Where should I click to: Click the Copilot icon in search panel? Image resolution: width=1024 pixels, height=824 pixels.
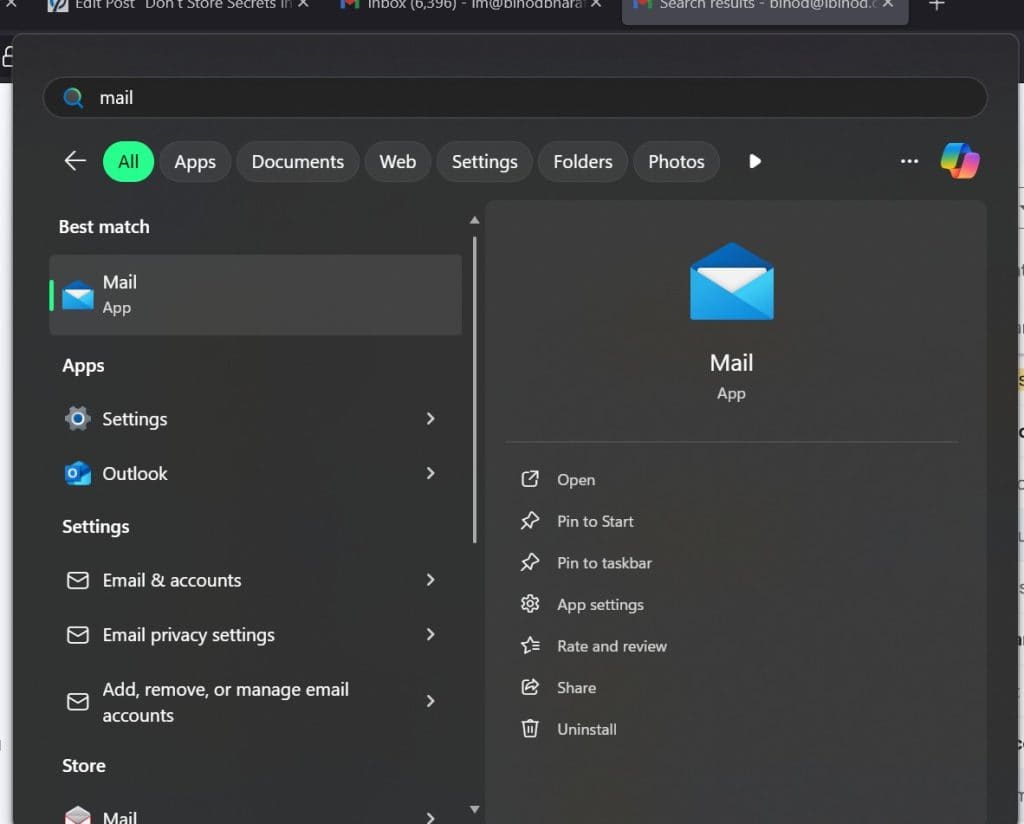coord(959,161)
